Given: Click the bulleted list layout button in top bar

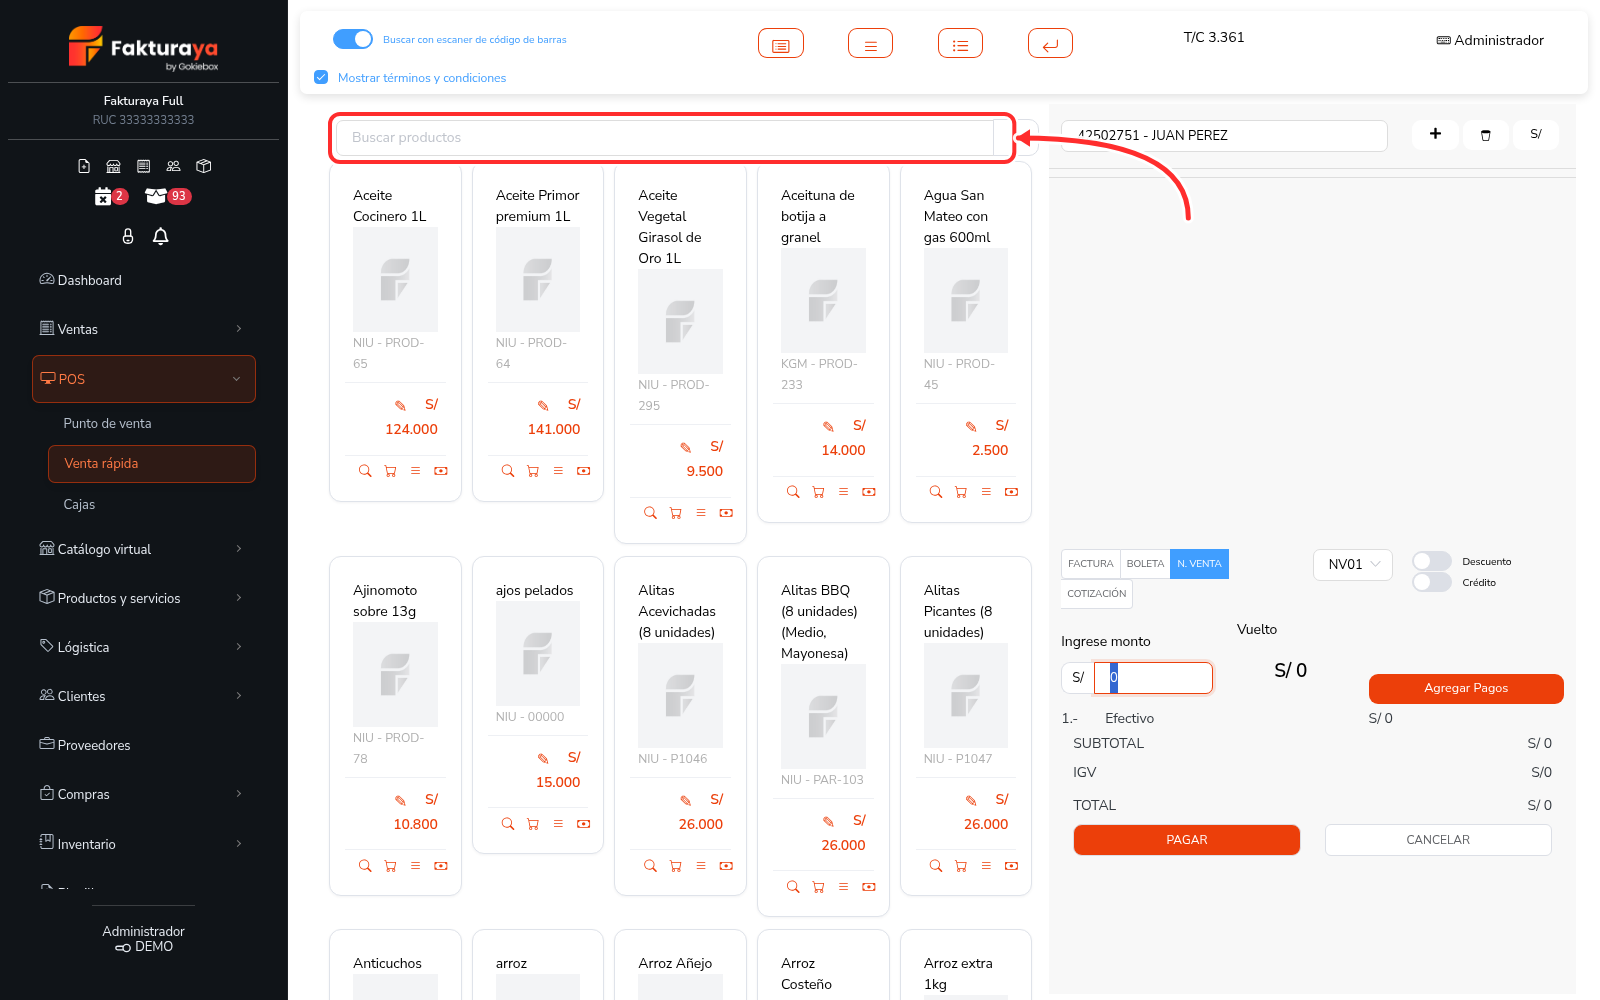Looking at the screenshot, I should pyautogui.click(x=961, y=44).
